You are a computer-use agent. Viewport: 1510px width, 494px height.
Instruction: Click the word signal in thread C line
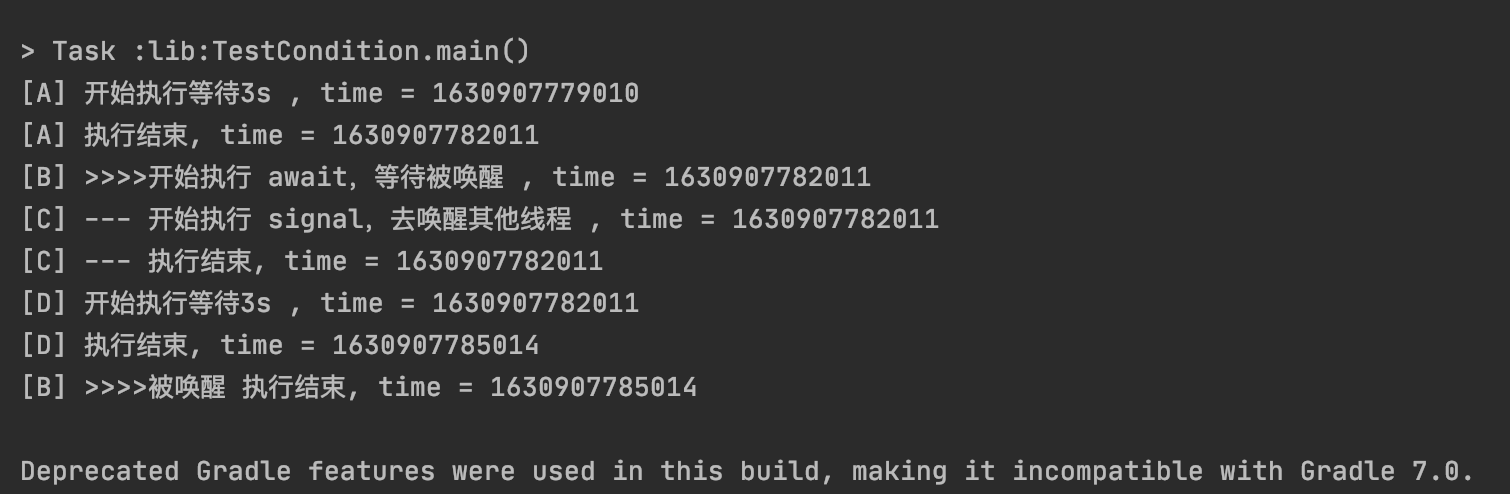(315, 219)
